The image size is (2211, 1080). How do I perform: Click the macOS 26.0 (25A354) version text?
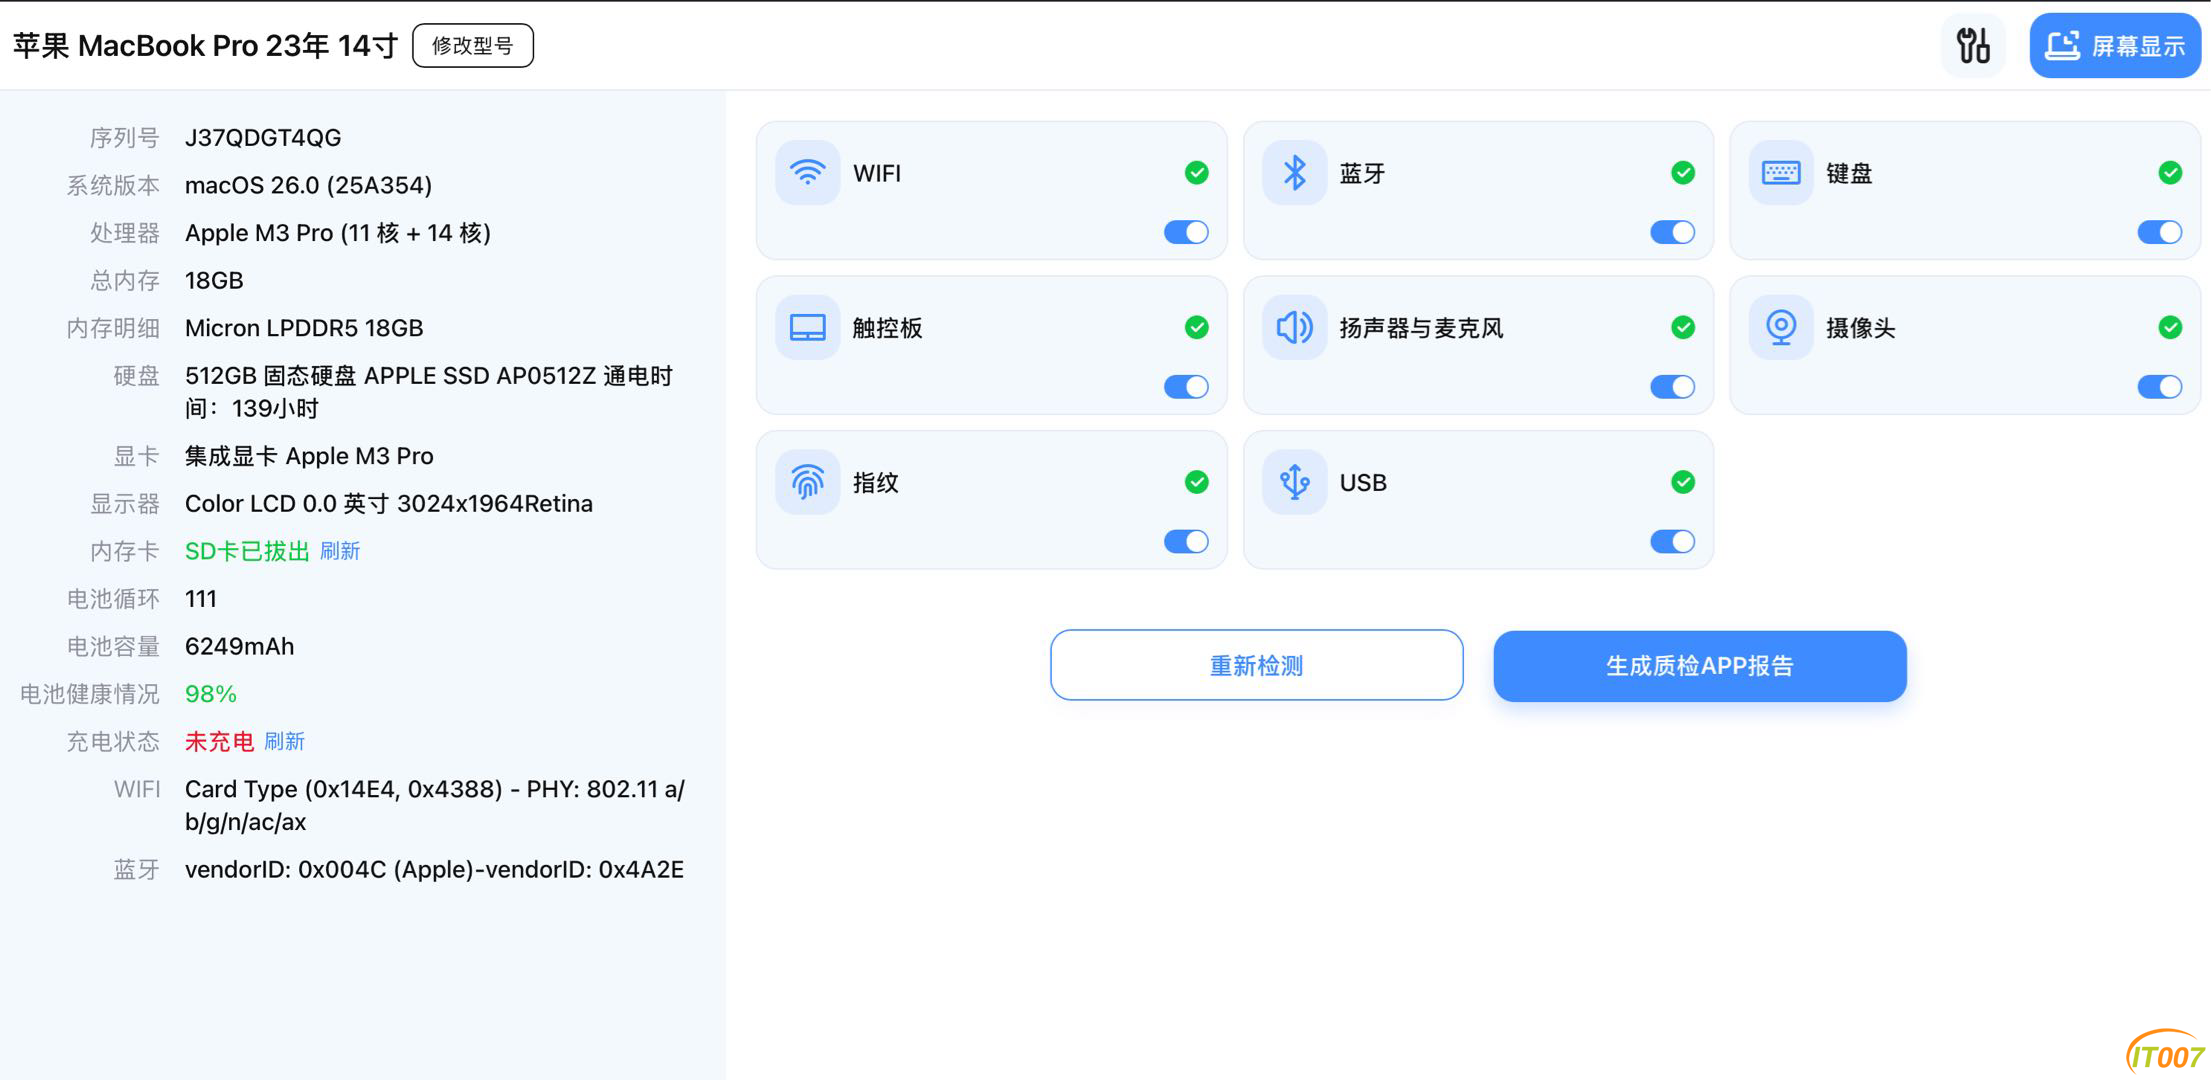coord(309,185)
